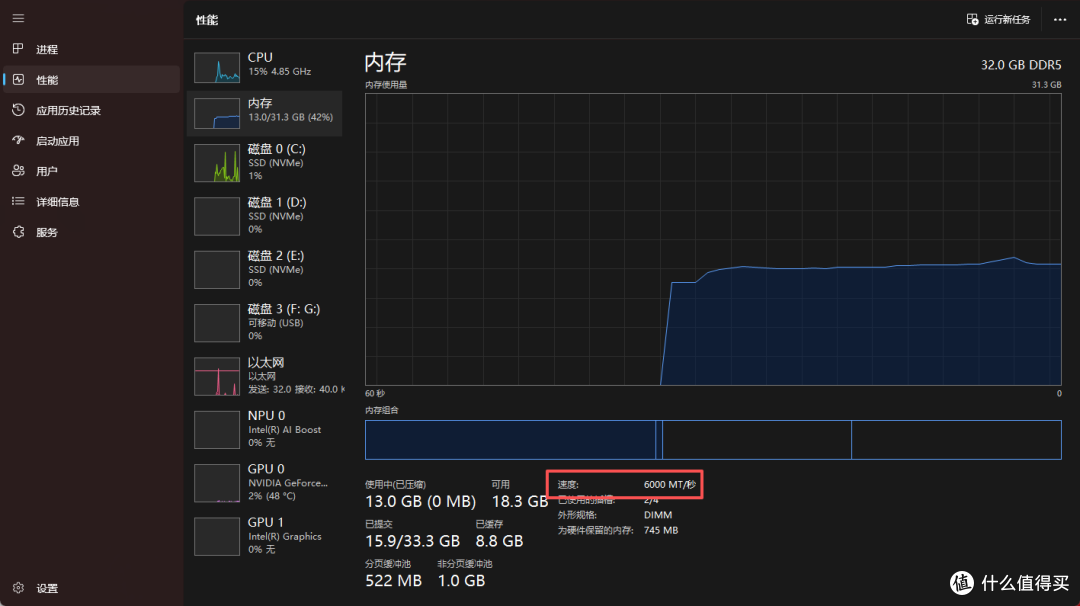This screenshot has width=1080, height=606.
Task: Go to the 进程 tab label
Action: pos(47,50)
